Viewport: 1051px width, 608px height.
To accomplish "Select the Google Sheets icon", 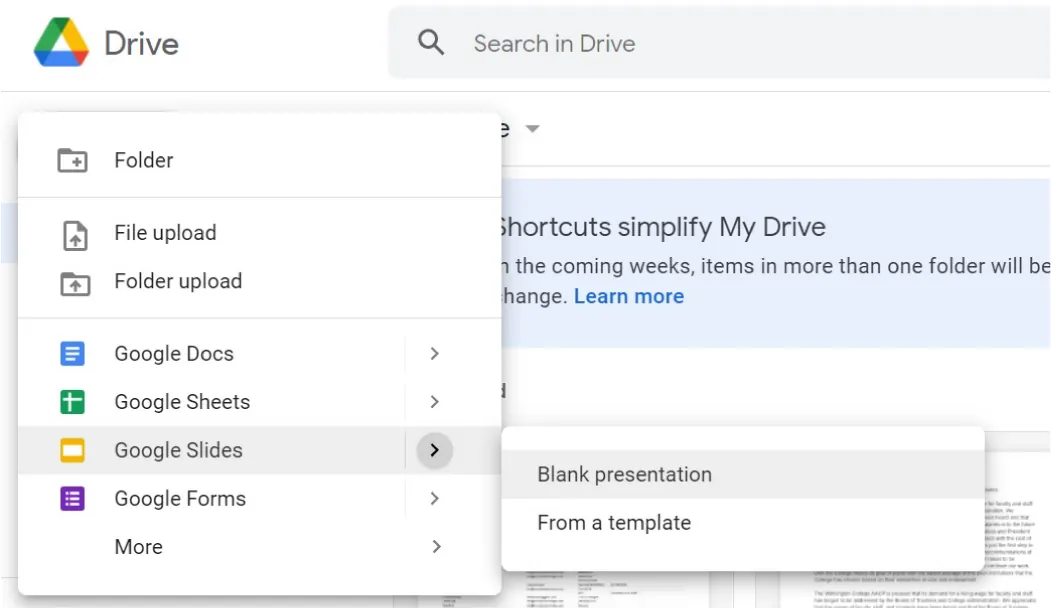I will point(72,401).
